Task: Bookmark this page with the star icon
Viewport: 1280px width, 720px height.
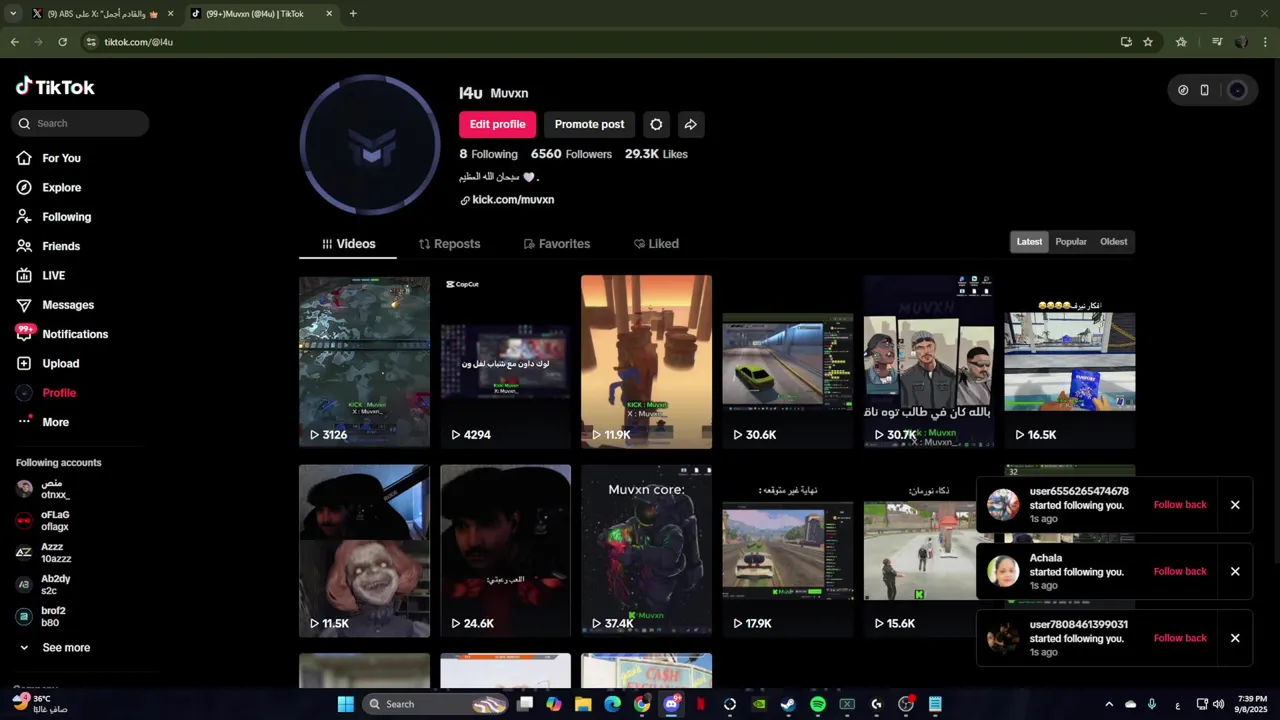Action: [1148, 42]
